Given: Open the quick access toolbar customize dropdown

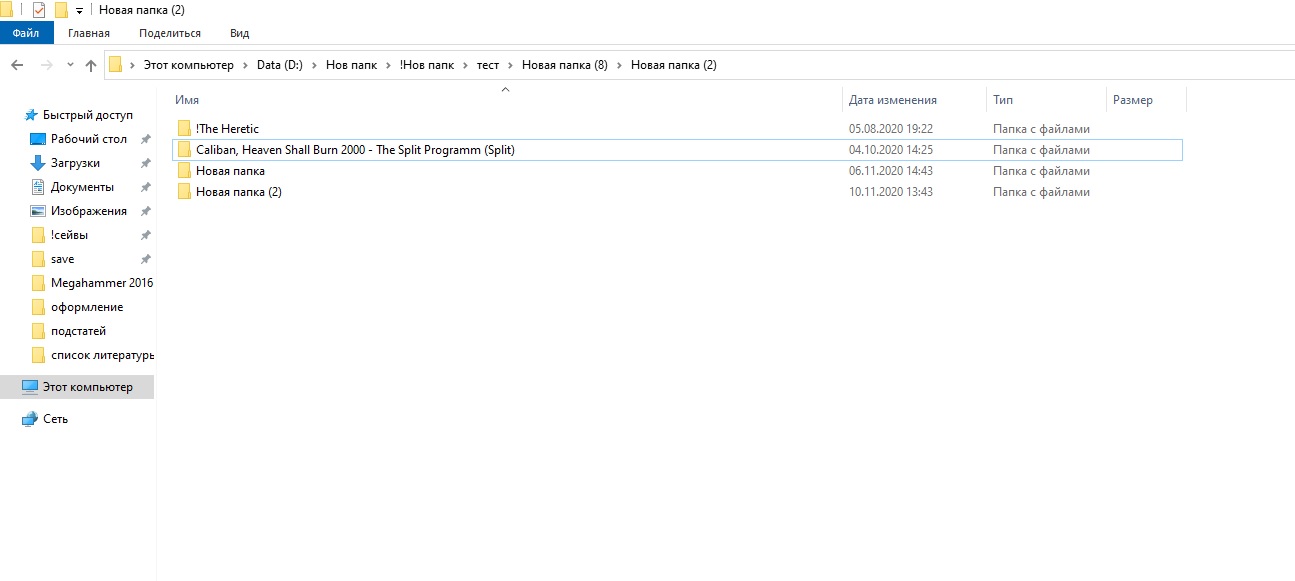Looking at the screenshot, I should (x=79, y=11).
